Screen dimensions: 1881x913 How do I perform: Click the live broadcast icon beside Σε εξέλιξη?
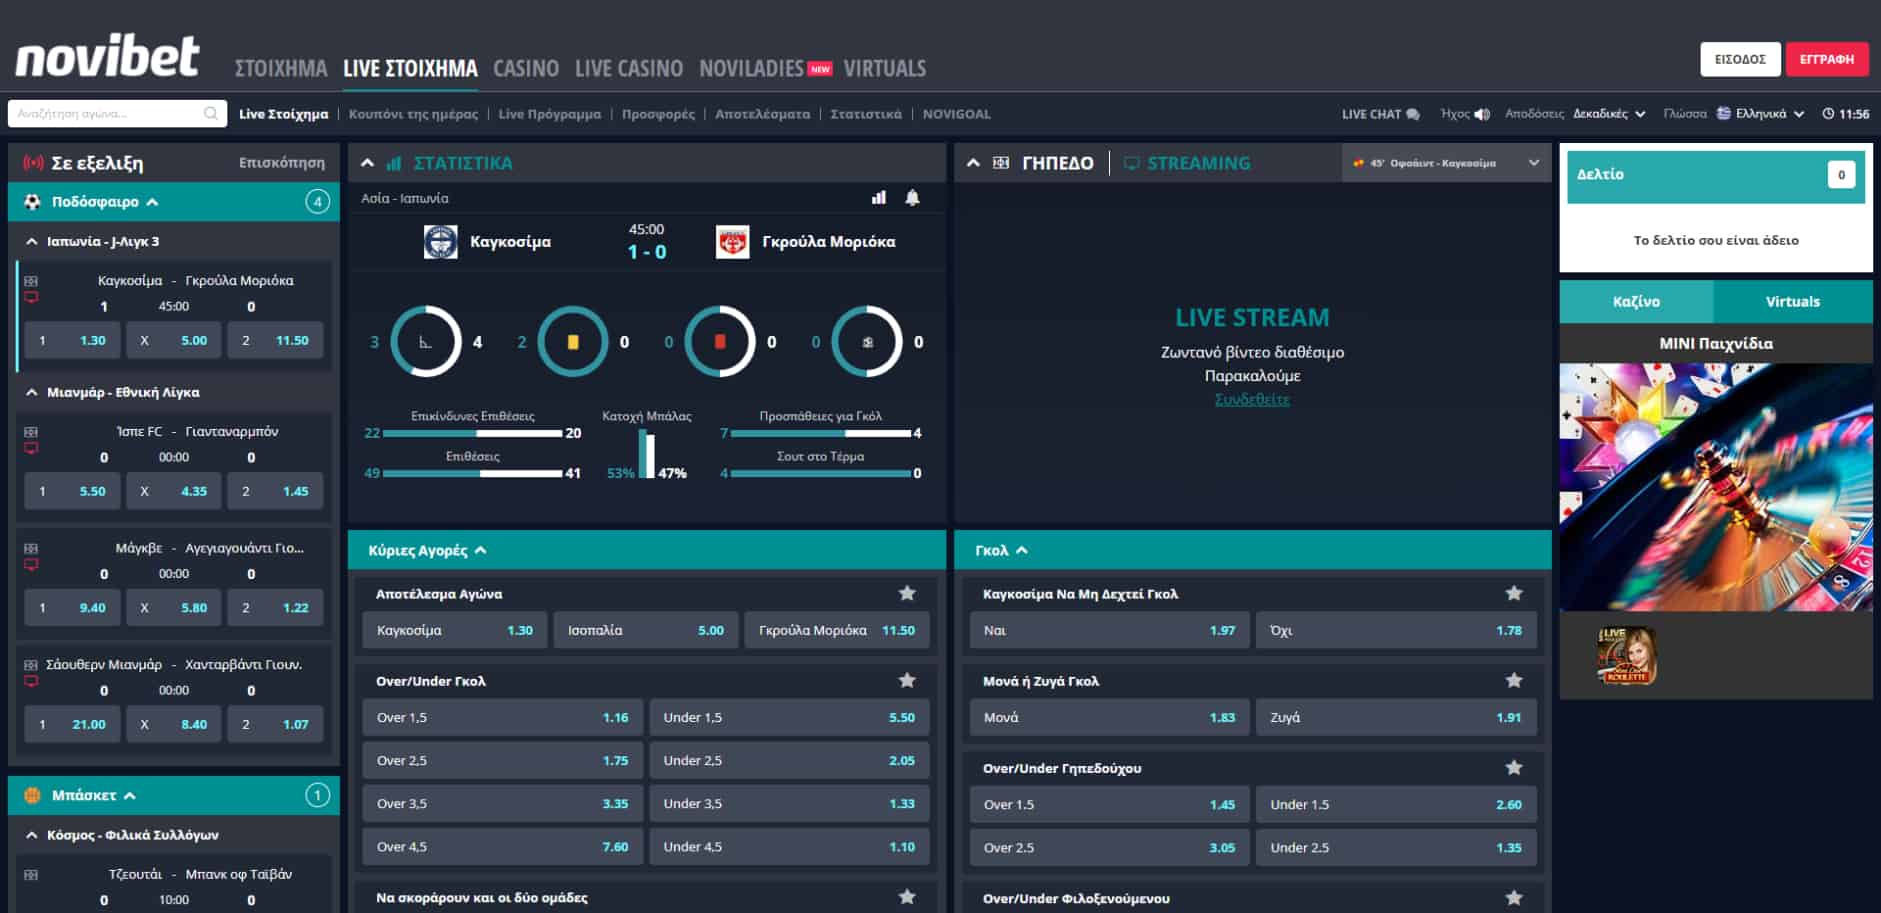(x=33, y=163)
